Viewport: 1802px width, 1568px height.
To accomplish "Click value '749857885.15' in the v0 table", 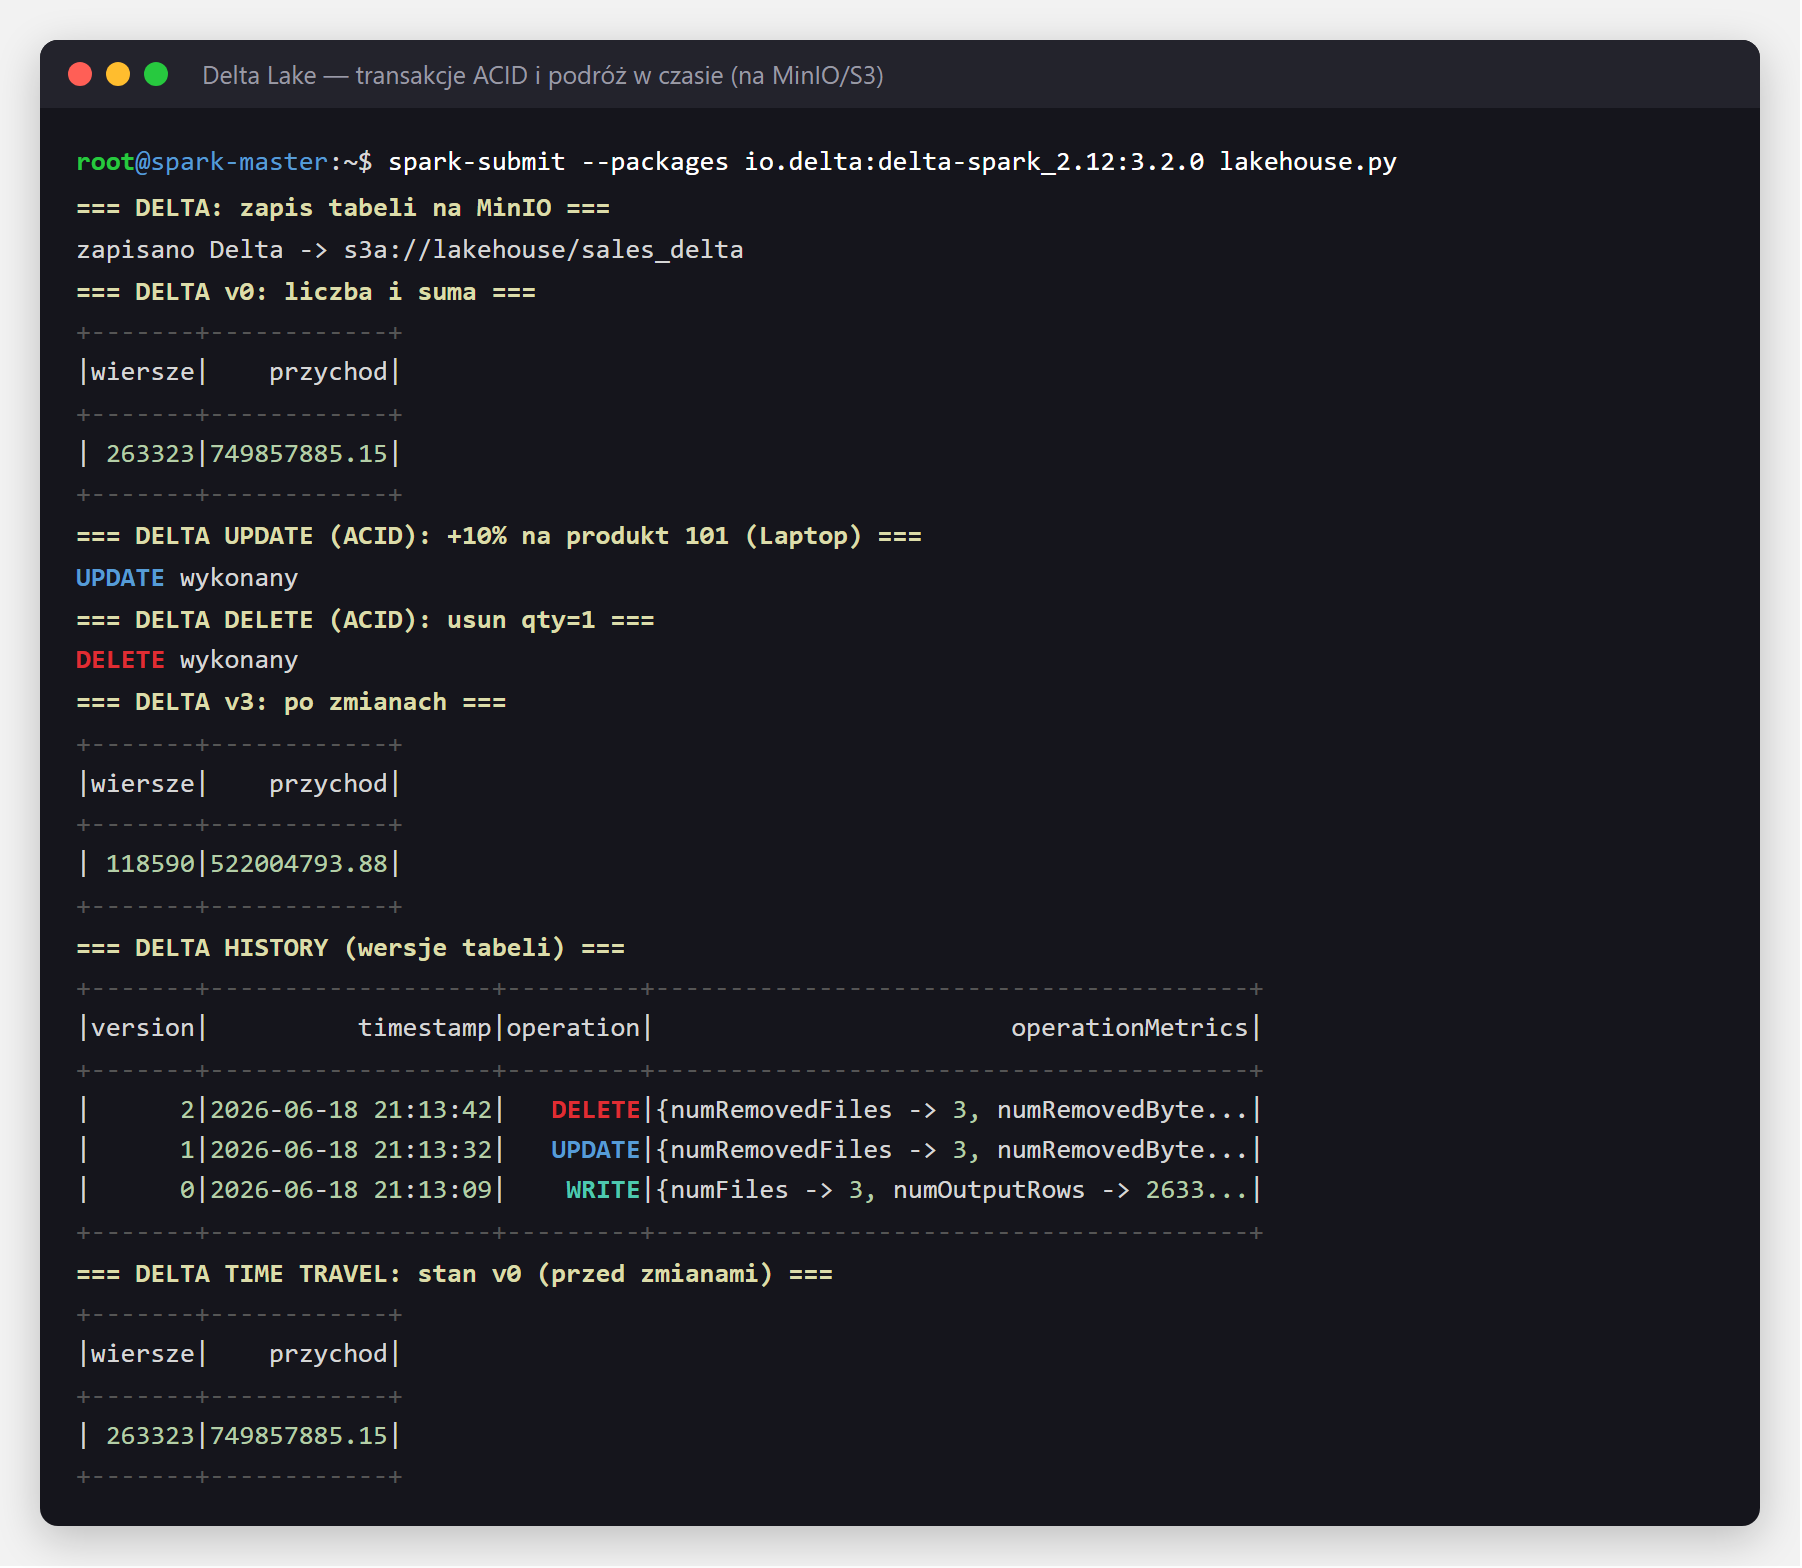I will click(x=298, y=454).
